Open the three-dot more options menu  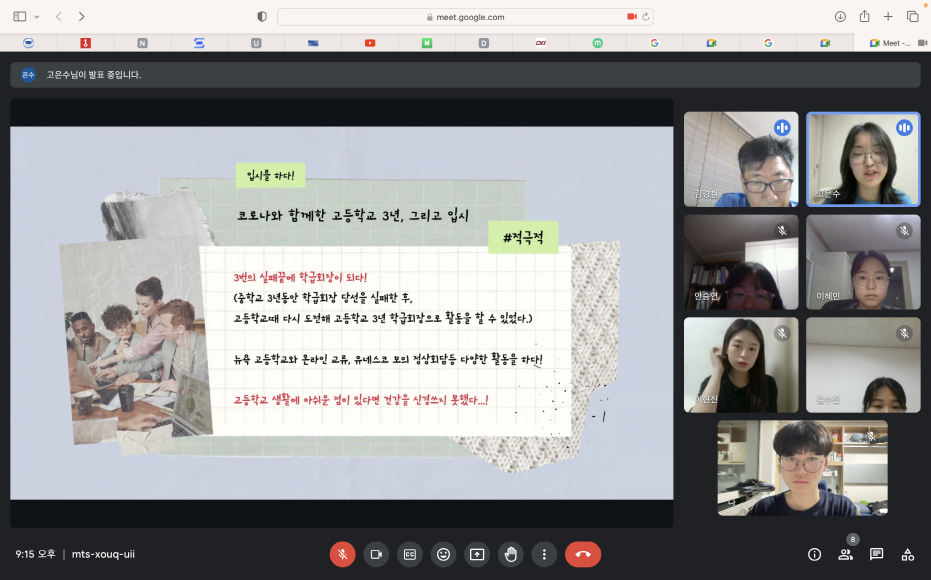point(544,554)
